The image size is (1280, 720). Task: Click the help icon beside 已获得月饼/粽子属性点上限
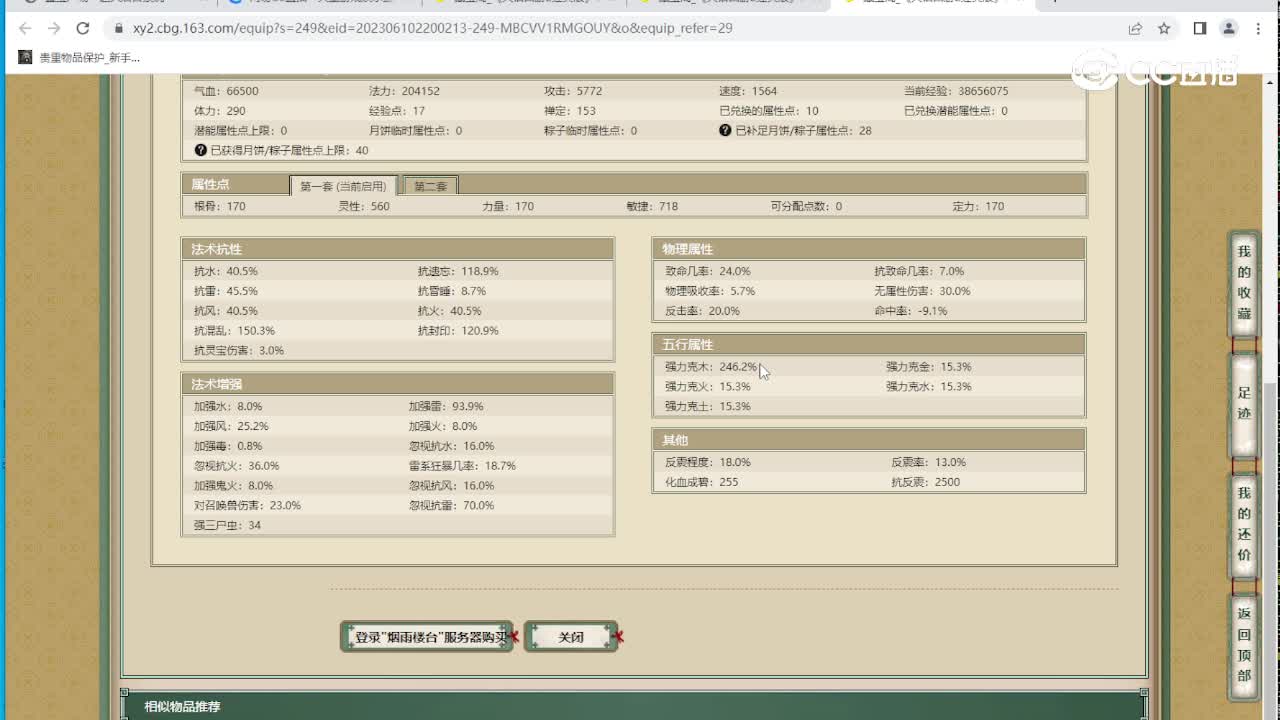coord(201,150)
